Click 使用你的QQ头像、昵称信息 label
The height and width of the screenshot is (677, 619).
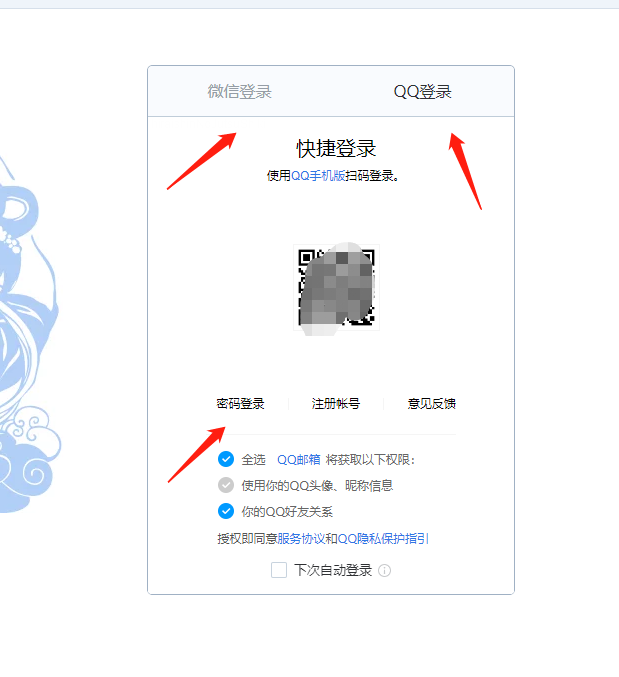coord(317,486)
